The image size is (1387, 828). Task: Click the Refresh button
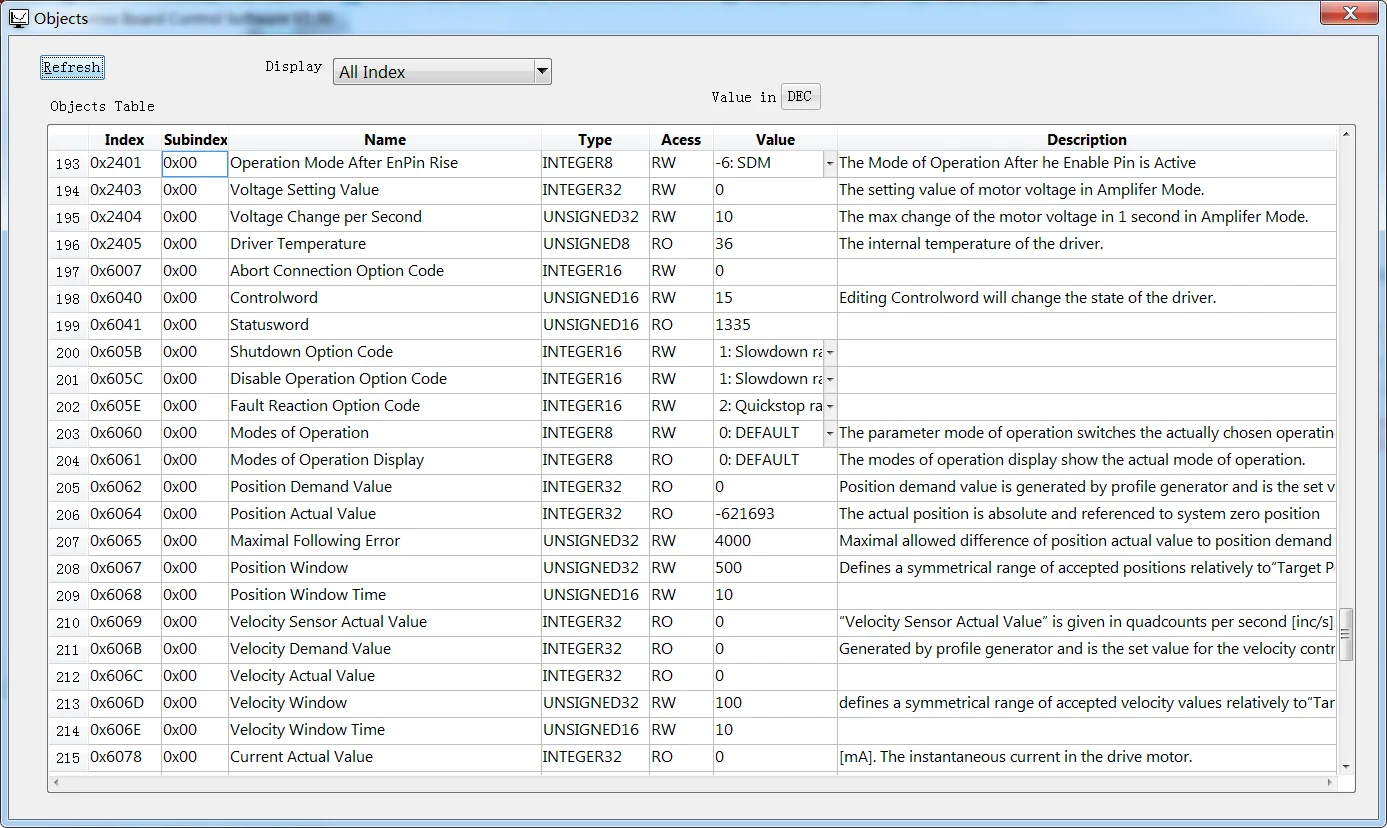pos(72,67)
